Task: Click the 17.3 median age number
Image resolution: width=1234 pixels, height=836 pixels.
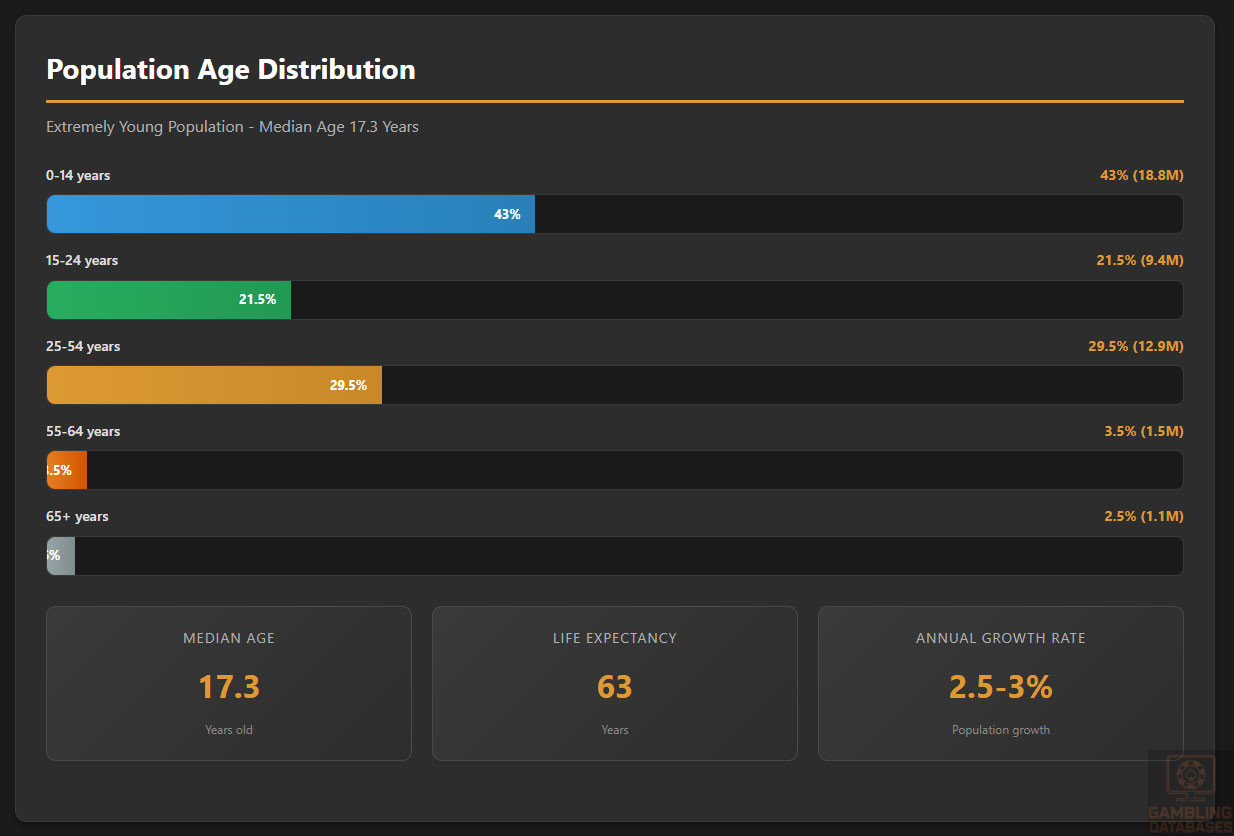Action: [229, 687]
